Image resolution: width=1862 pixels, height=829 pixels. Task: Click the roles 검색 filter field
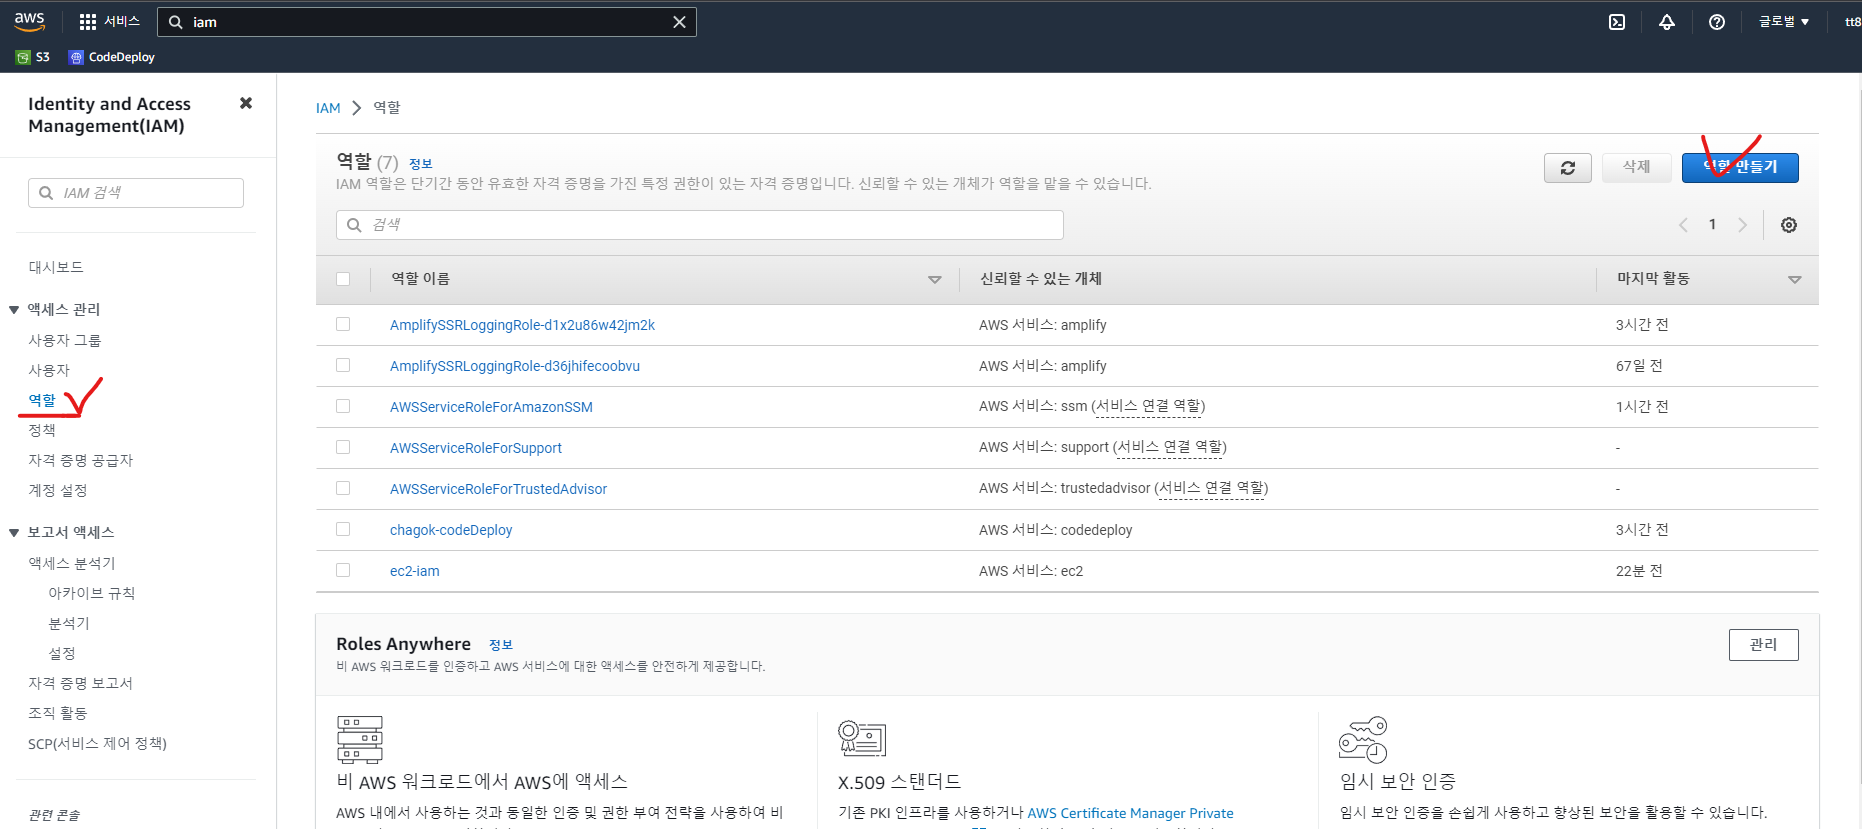700,225
